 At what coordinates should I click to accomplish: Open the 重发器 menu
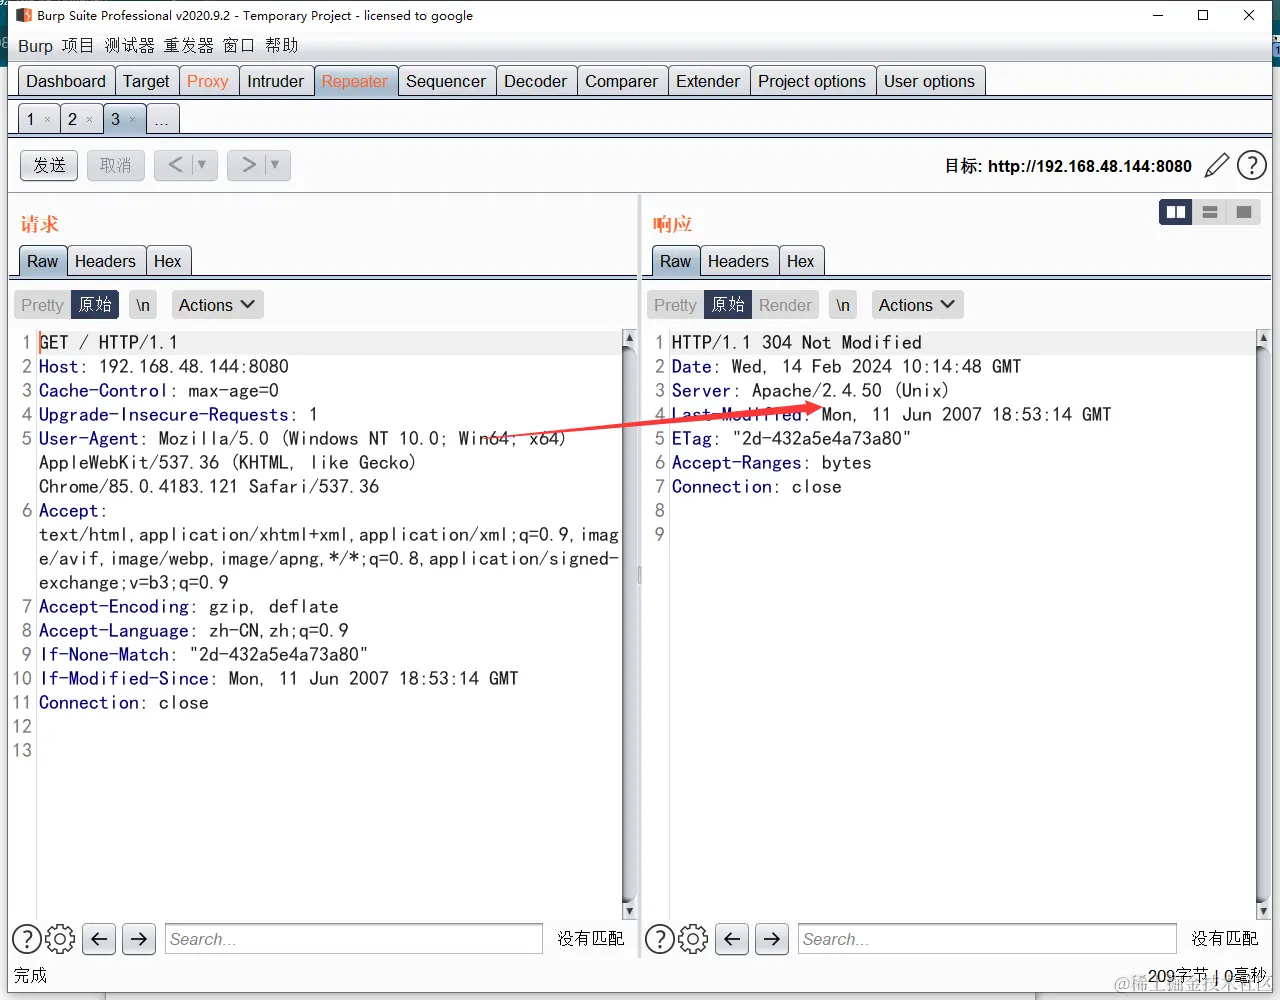click(189, 46)
